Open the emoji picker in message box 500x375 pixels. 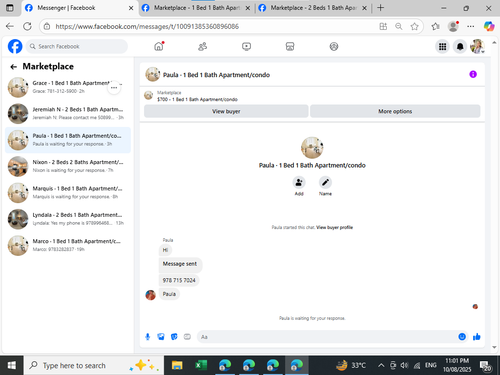point(462,337)
